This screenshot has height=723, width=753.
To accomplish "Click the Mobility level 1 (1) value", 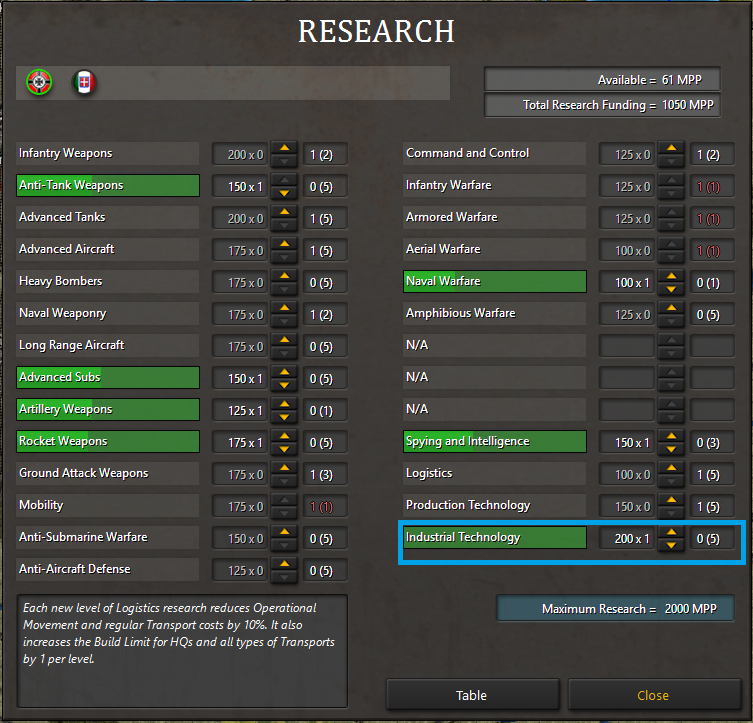I will click(x=325, y=506).
